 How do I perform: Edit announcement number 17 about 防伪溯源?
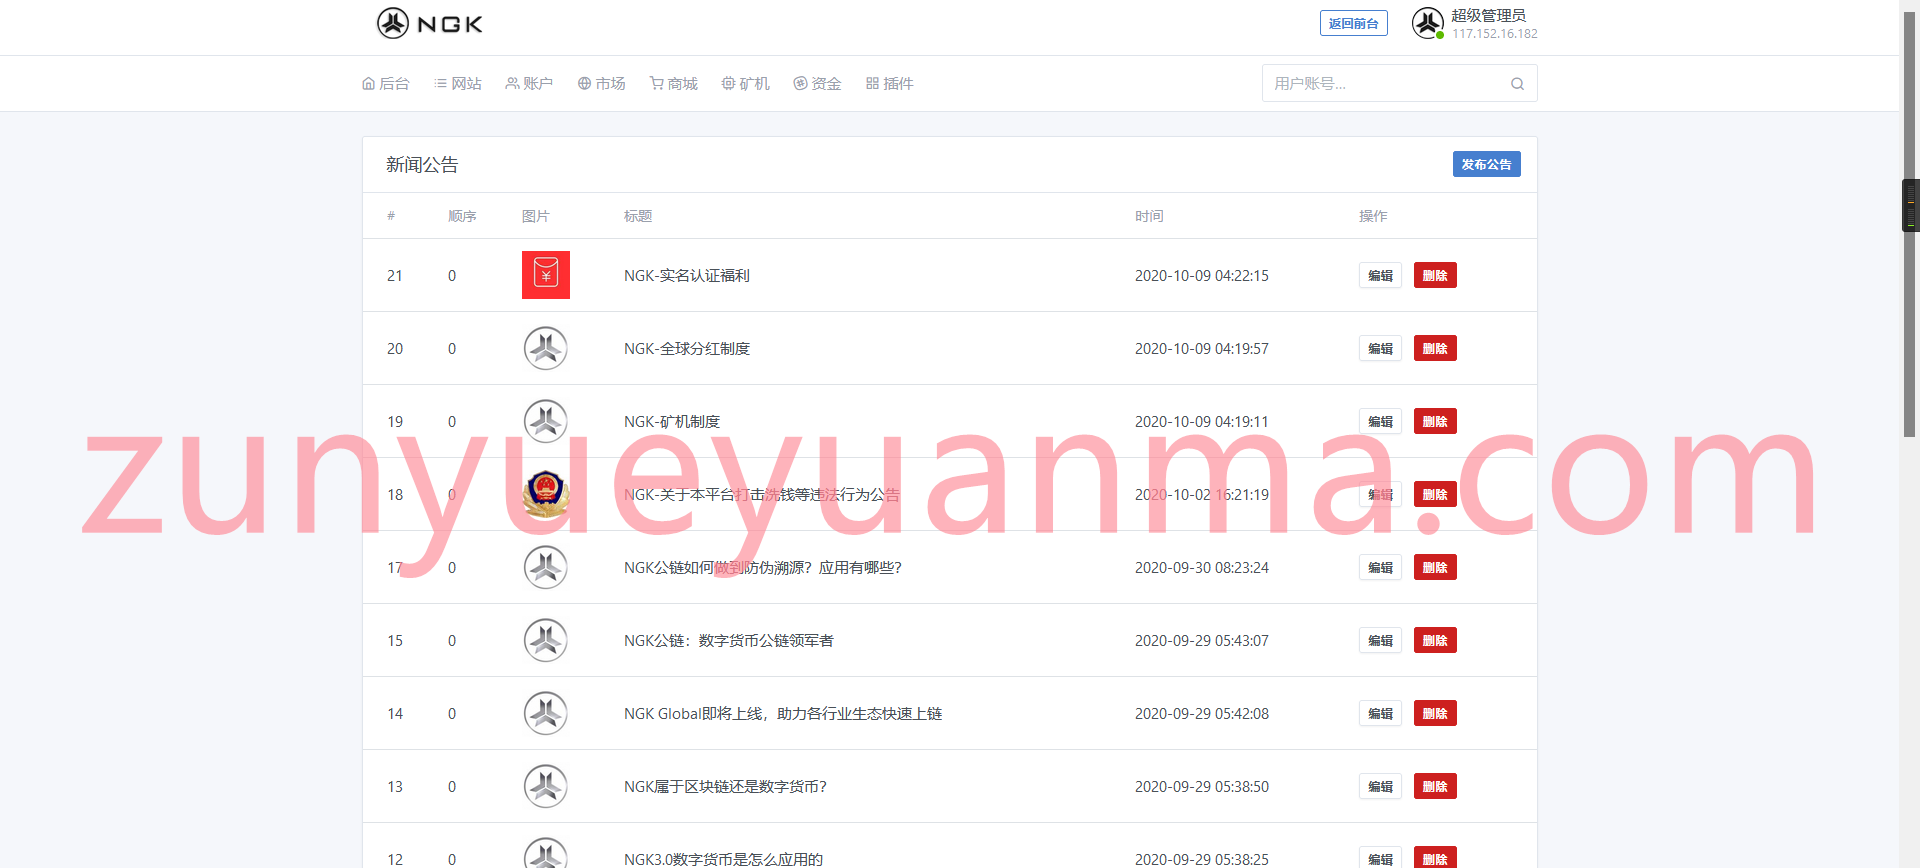(x=1380, y=567)
